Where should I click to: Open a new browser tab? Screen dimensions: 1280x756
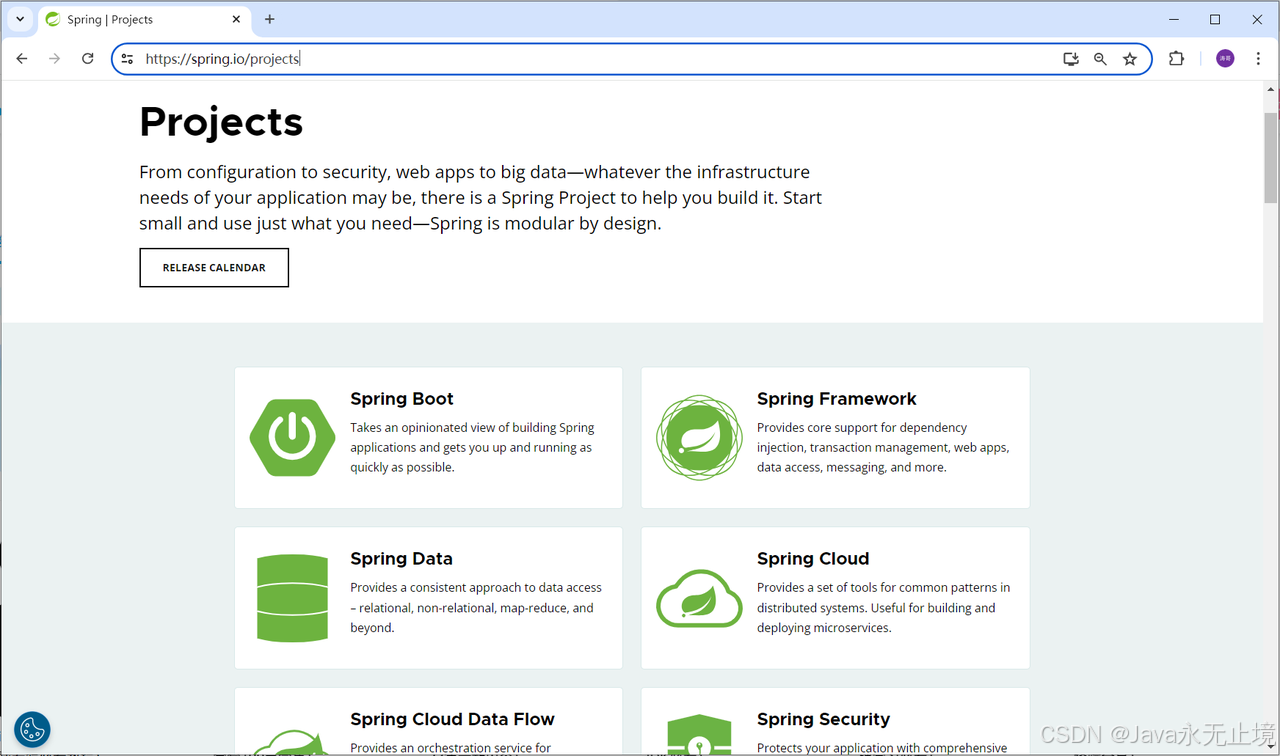click(270, 19)
